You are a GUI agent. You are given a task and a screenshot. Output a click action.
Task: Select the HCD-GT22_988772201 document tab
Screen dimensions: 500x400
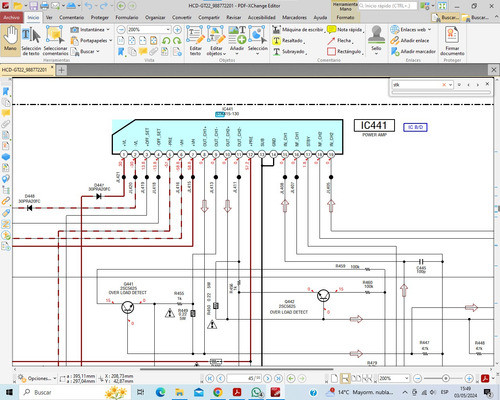(25, 70)
